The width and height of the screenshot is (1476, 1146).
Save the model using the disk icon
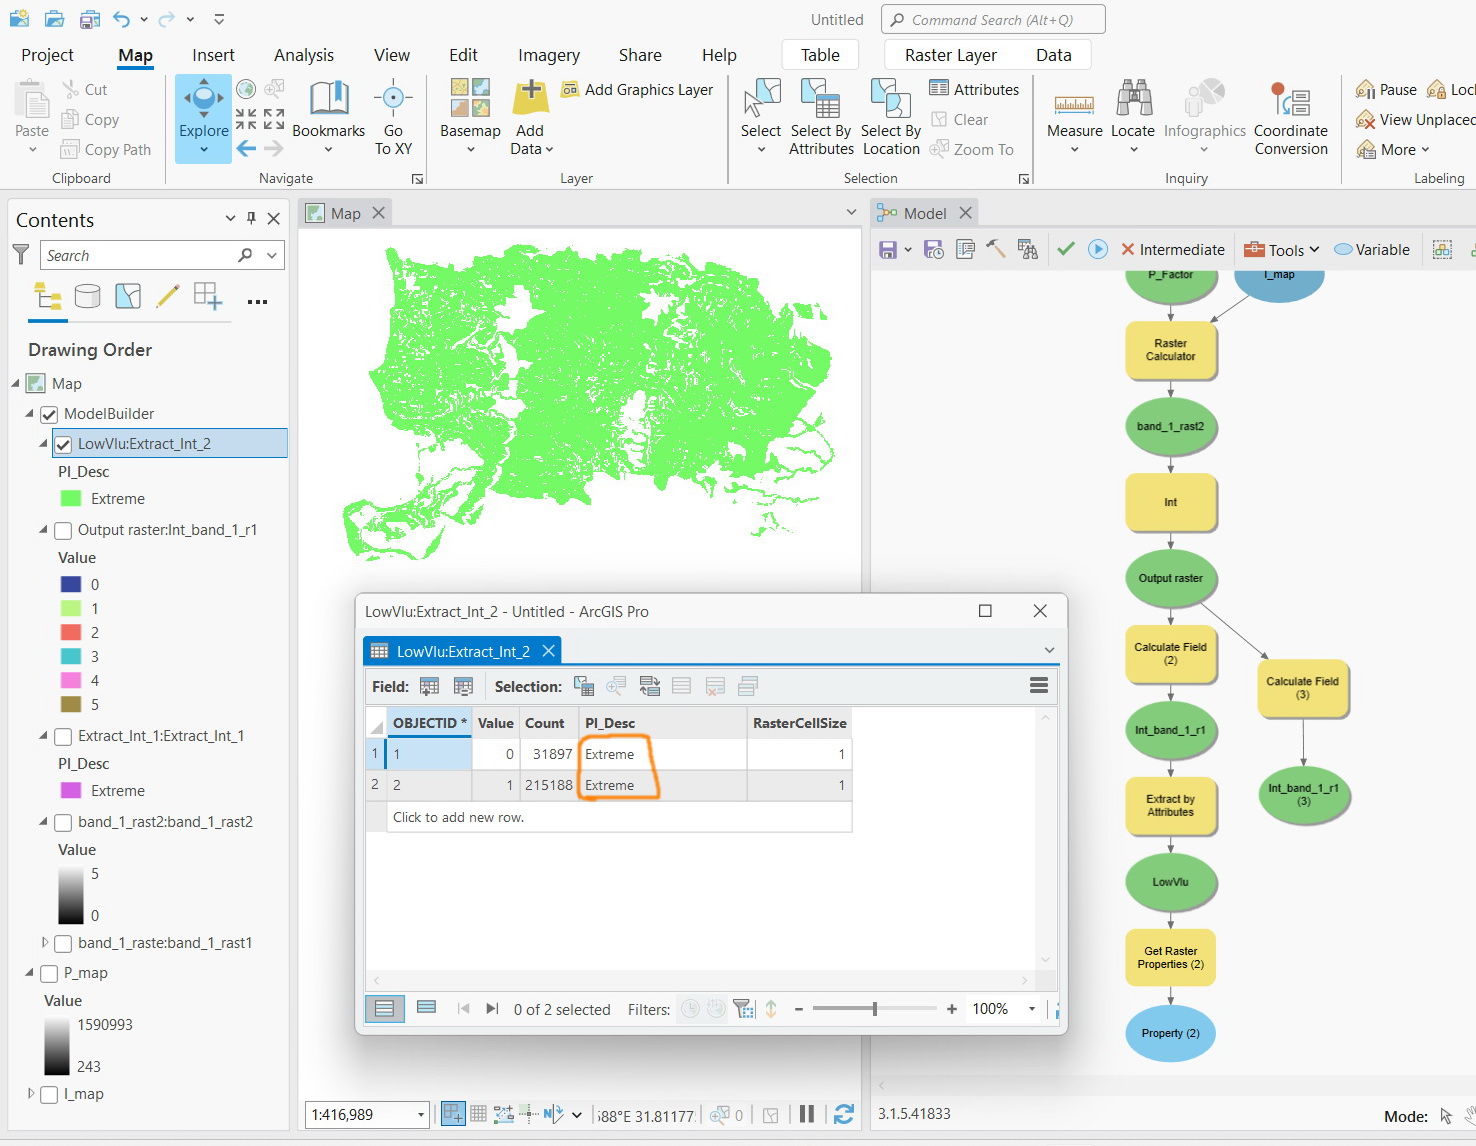pyautogui.click(x=887, y=249)
